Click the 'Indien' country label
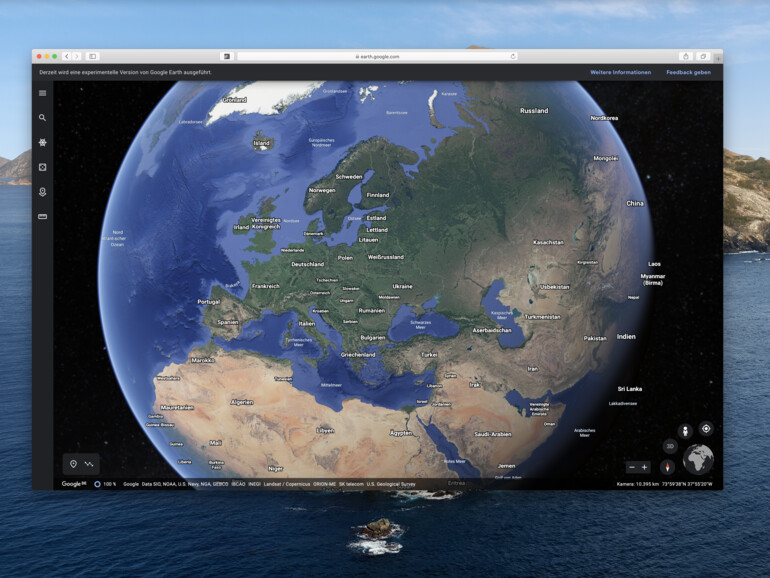The image size is (770, 578). (626, 336)
